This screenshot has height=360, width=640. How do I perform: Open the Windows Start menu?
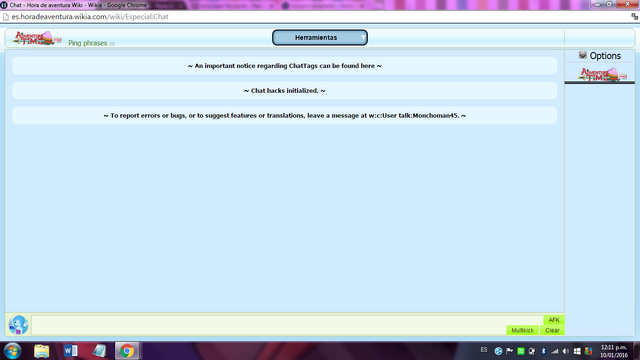[13, 351]
